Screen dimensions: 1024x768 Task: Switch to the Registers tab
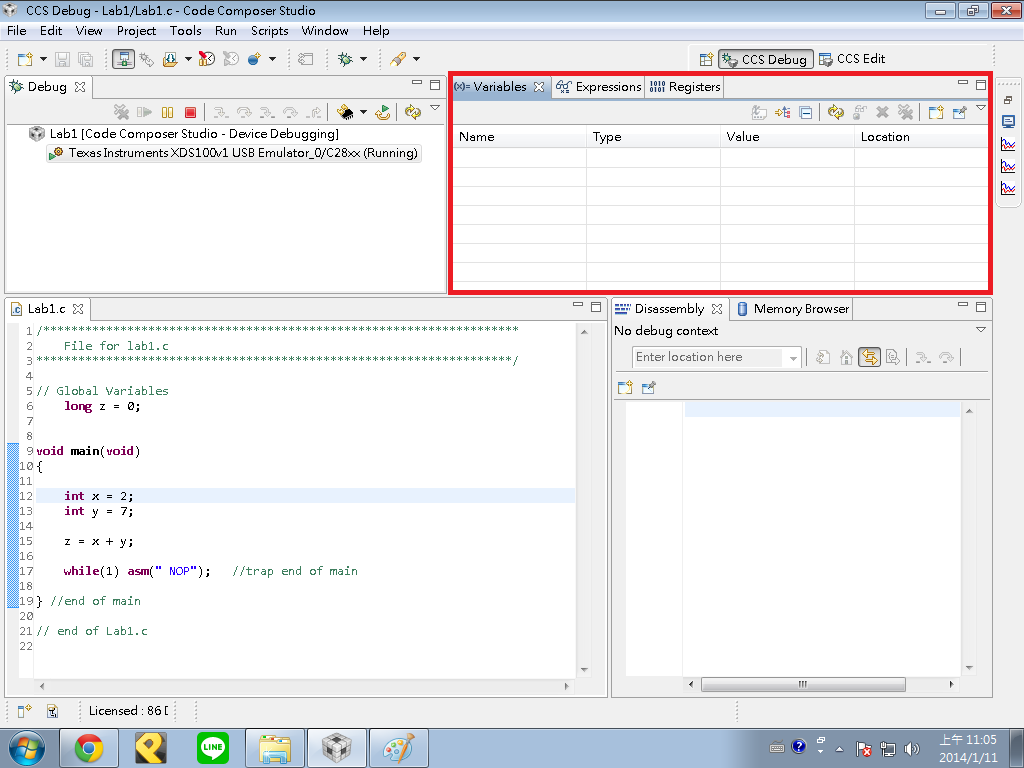click(685, 87)
